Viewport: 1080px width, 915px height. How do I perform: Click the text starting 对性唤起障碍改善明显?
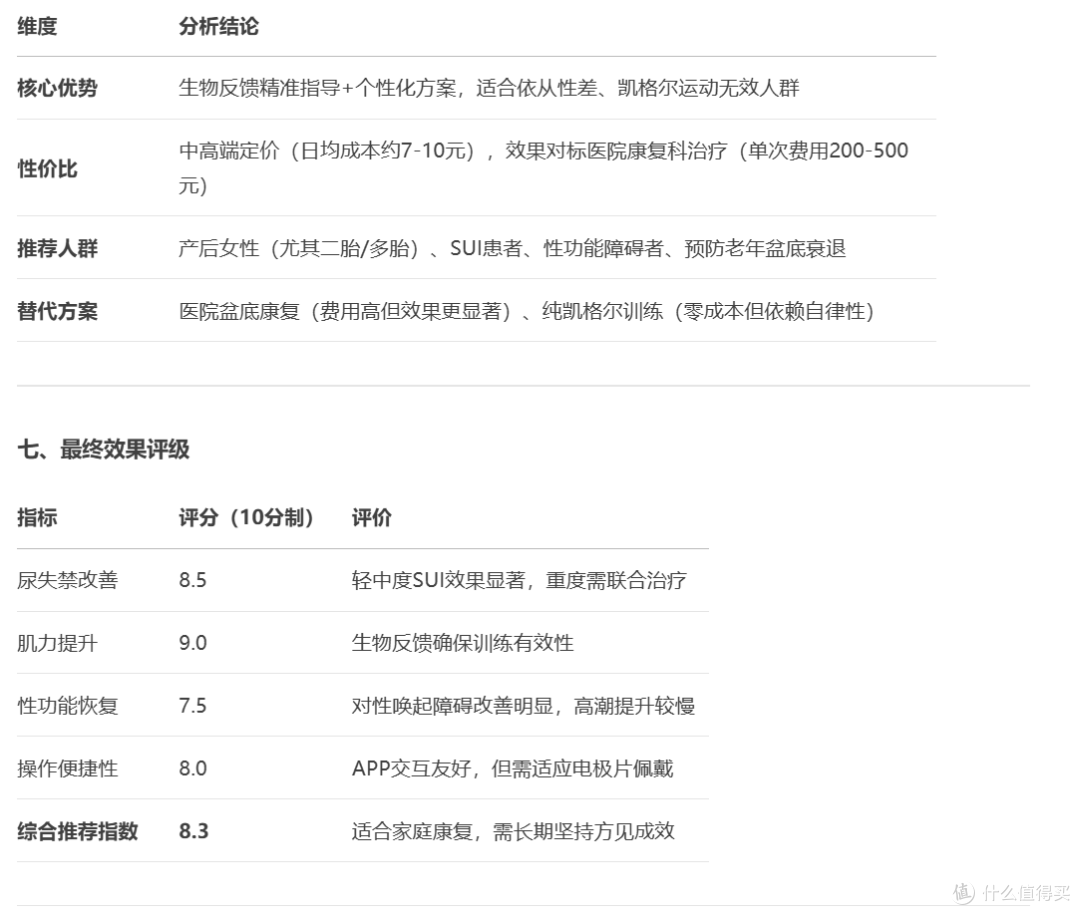tap(523, 706)
